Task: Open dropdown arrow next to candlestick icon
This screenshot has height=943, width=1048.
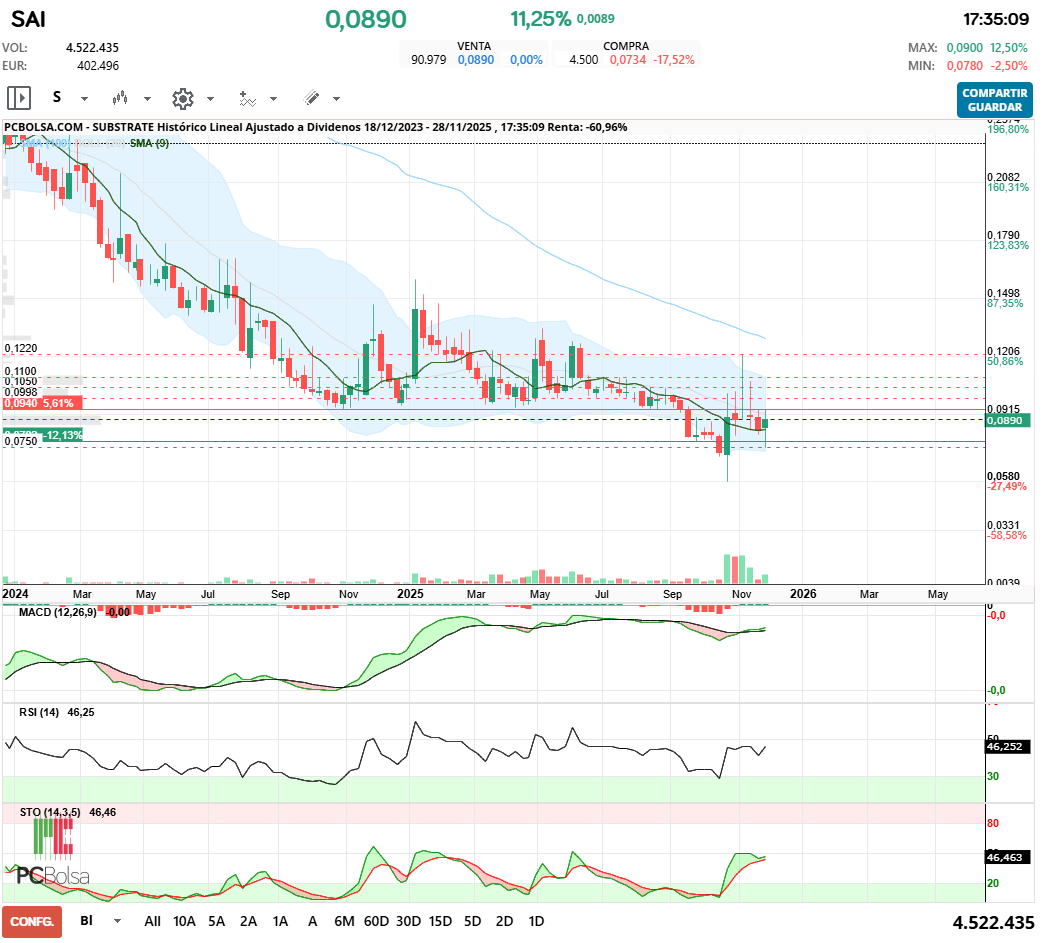Action: point(147,99)
